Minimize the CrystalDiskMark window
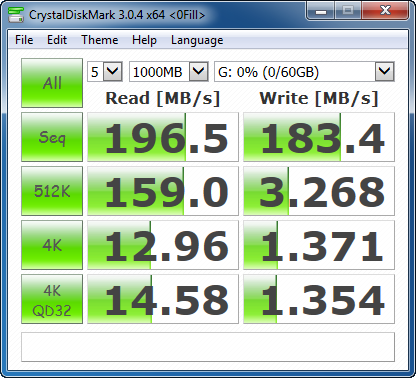The image size is (416, 378). point(321,11)
